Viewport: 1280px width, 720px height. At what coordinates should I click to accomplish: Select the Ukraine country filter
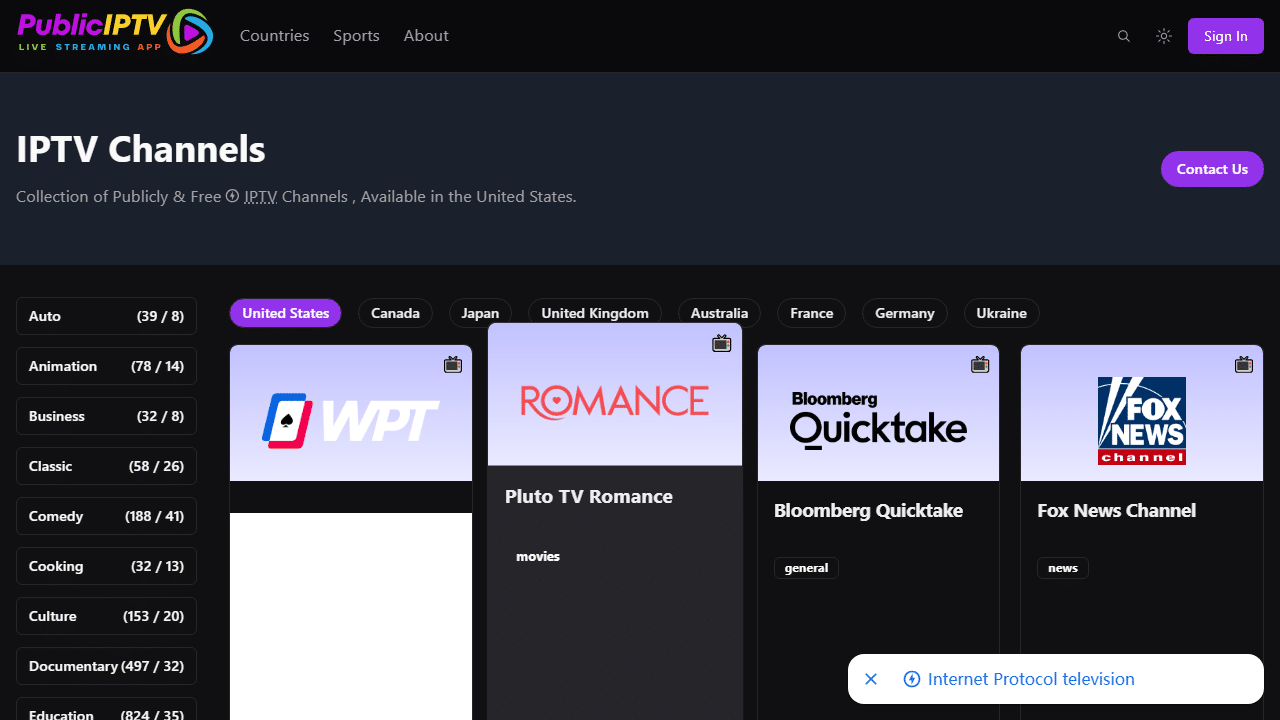click(1001, 313)
